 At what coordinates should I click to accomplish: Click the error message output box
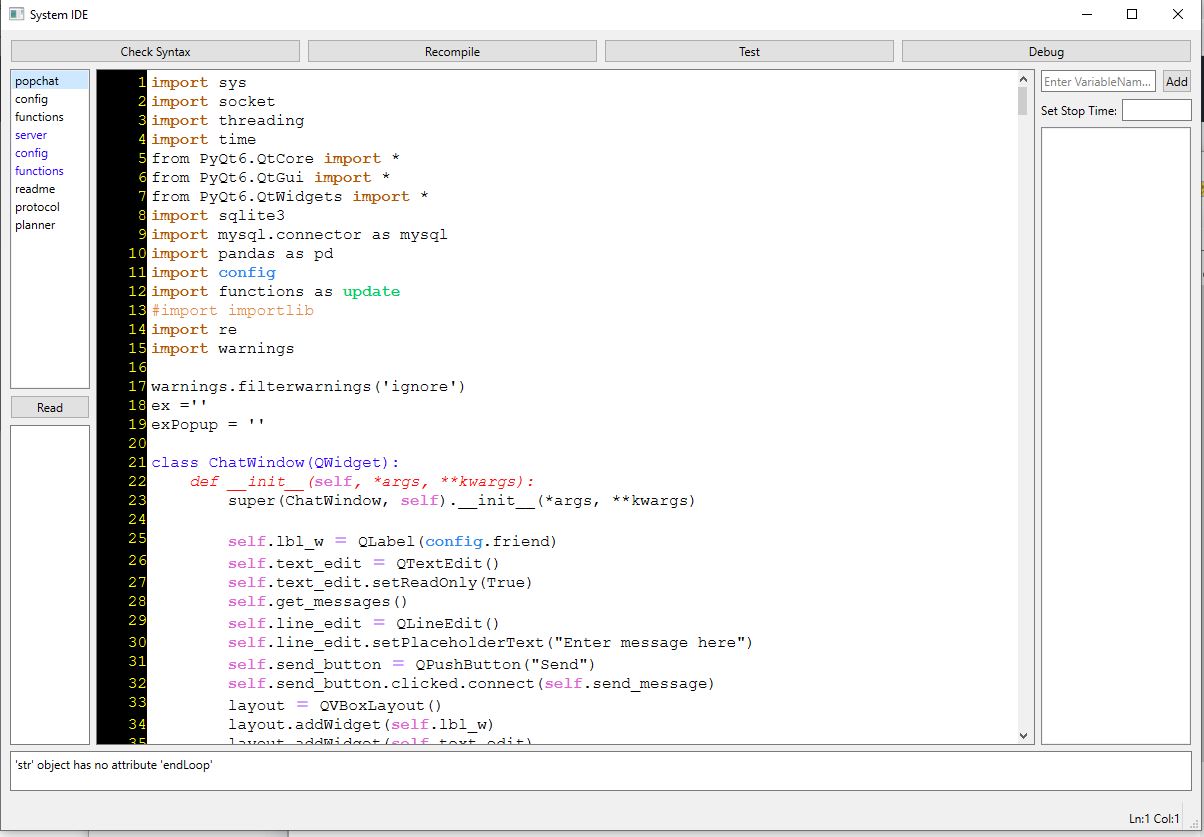coord(601,771)
